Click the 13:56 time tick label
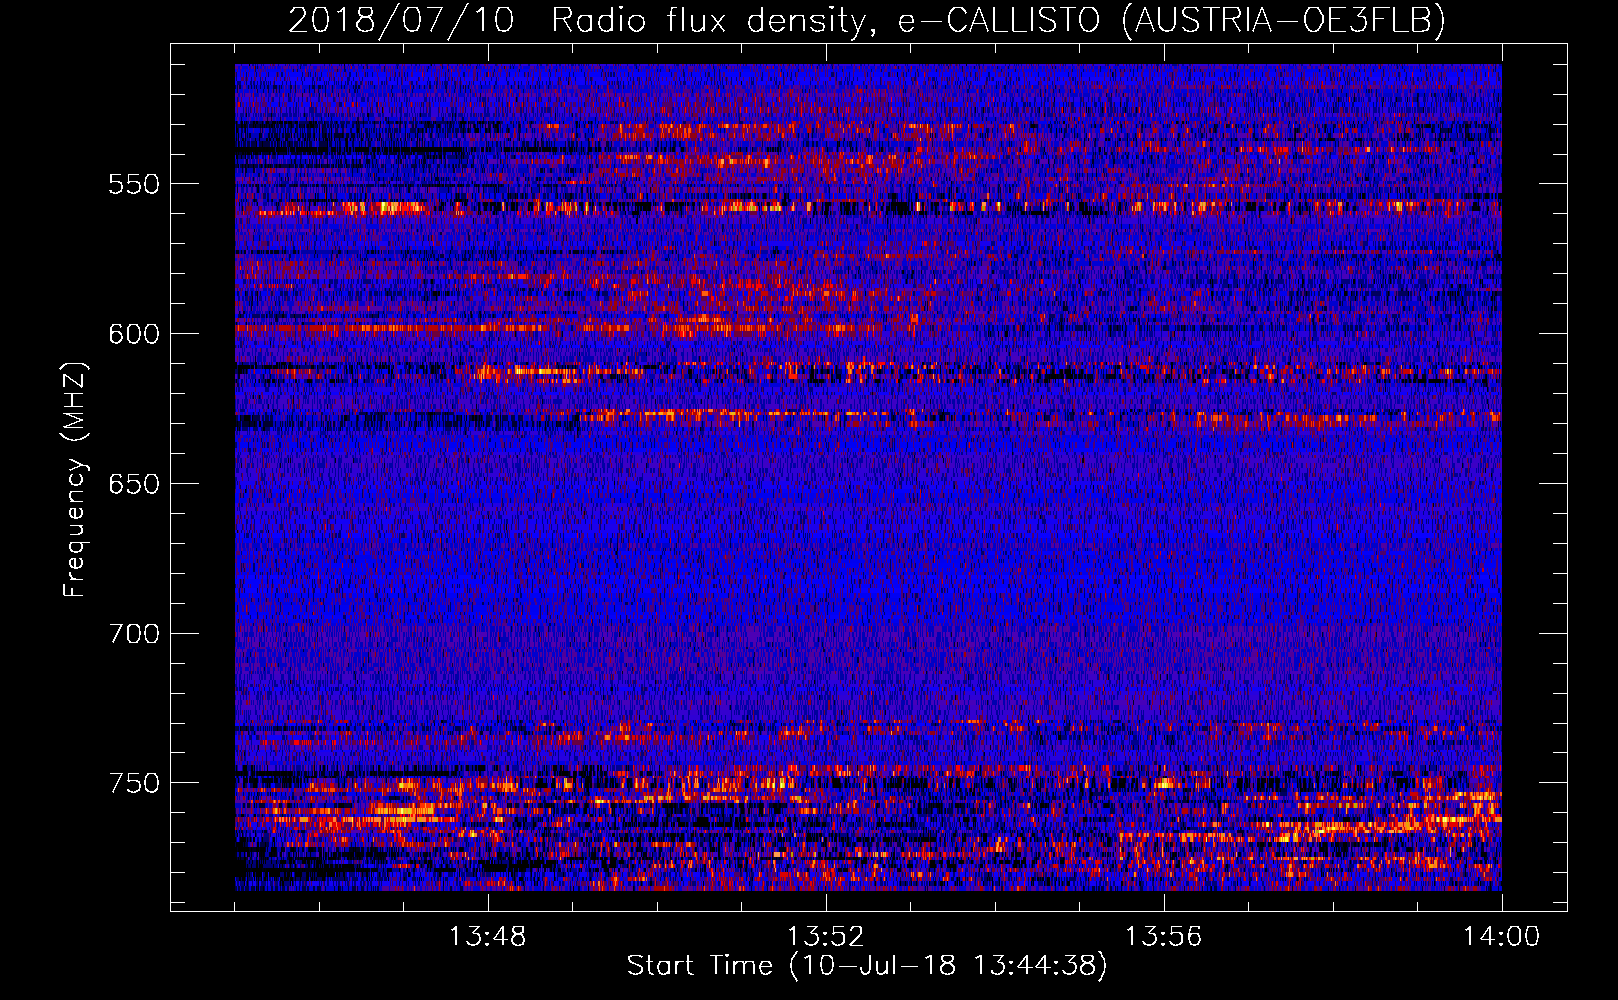 pos(1163,937)
